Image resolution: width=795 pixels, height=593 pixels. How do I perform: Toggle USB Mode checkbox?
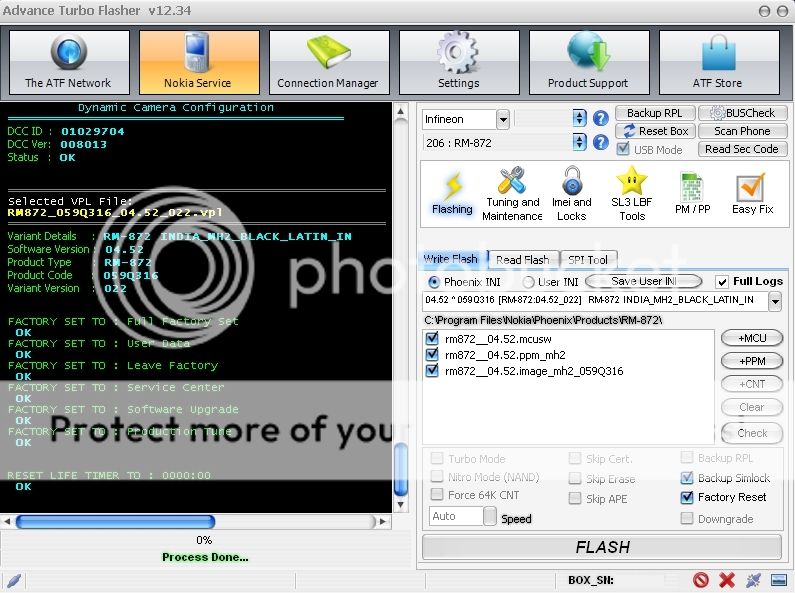click(x=623, y=149)
